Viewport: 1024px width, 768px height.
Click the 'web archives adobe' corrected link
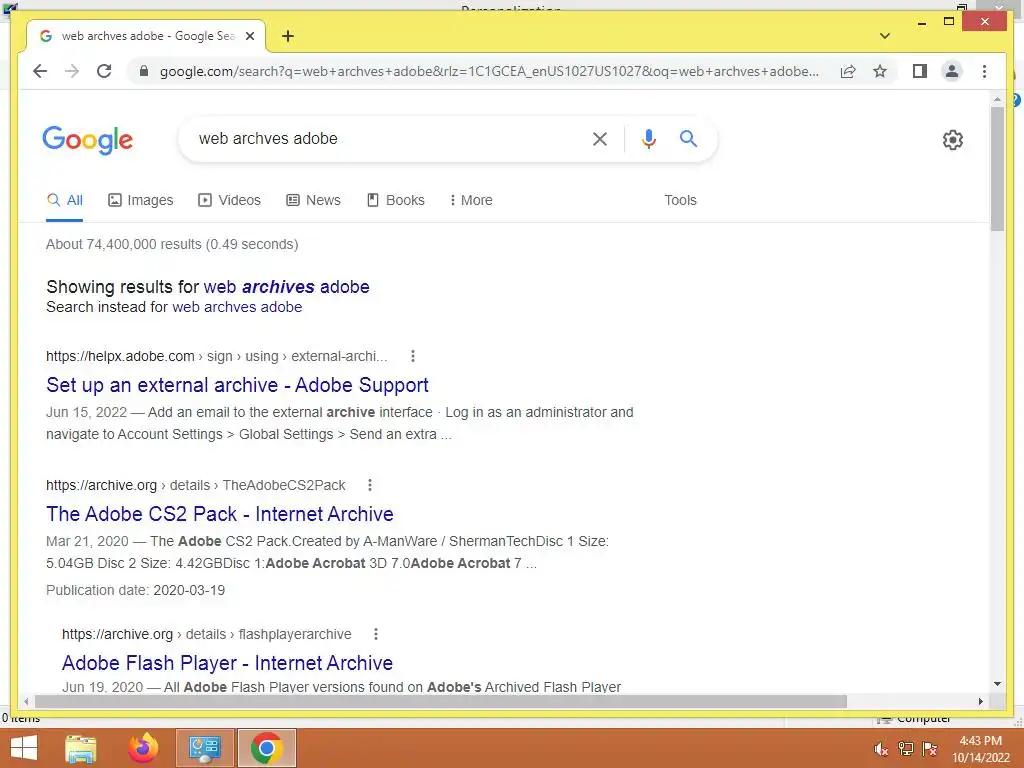click(x=287, y=287)
